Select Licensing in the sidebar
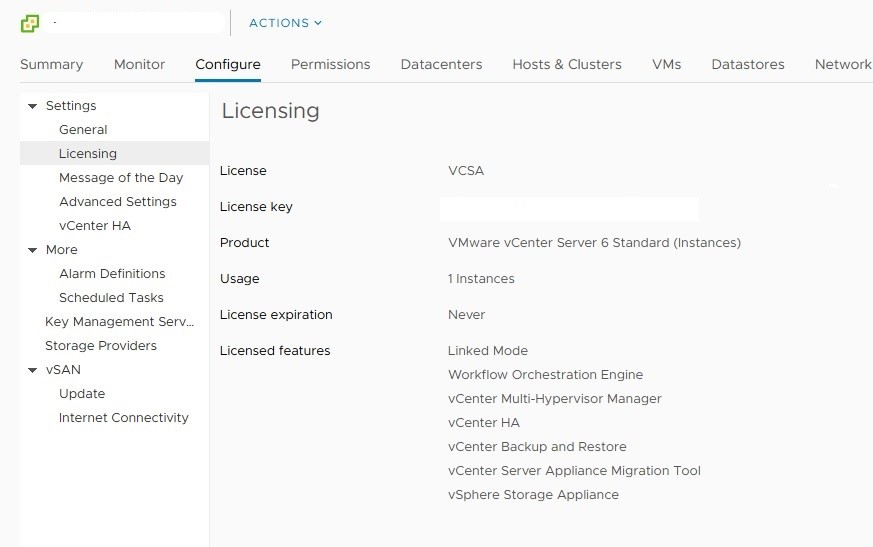Screen dimensions: 873x547 pos(115,153)
